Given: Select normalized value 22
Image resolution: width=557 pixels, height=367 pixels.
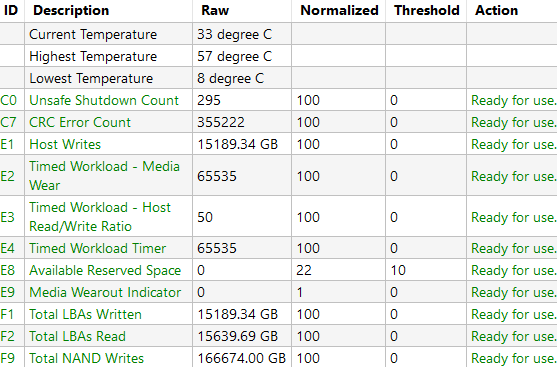Looking at the screenshot, I should 304,270.
